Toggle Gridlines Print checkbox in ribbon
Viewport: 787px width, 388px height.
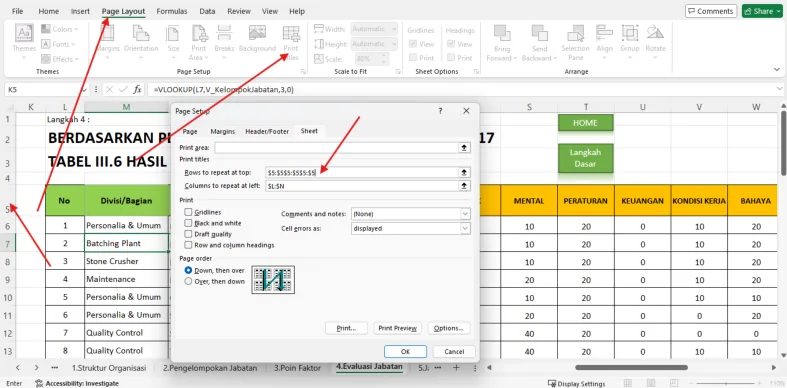[x=413, y=58]
